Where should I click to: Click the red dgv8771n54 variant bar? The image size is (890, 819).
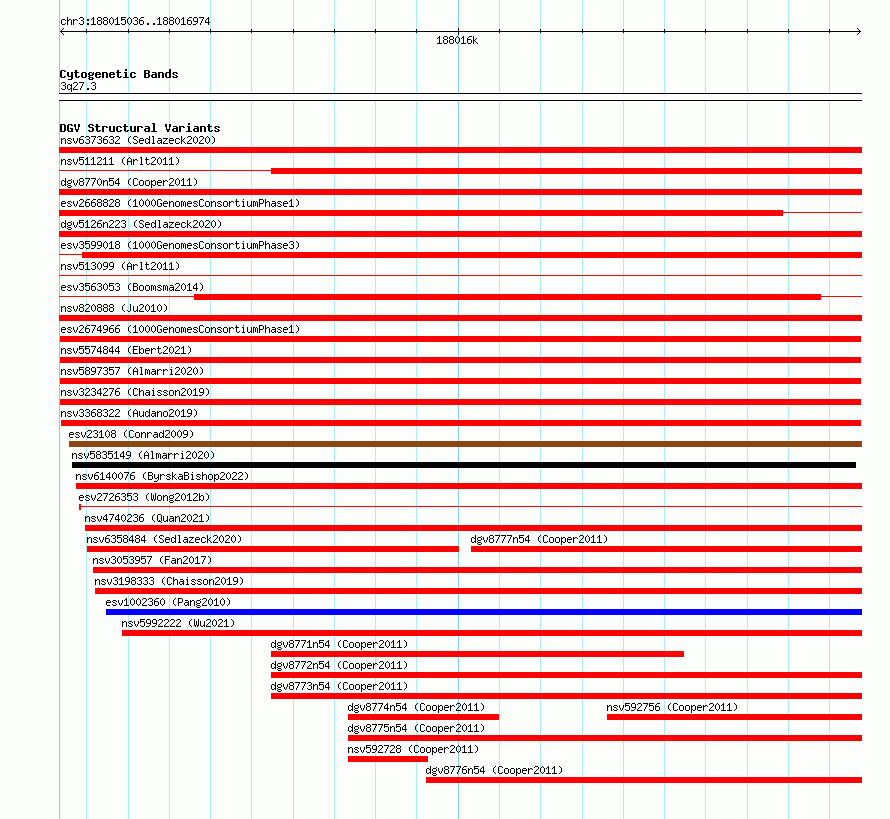pos(477,654)
